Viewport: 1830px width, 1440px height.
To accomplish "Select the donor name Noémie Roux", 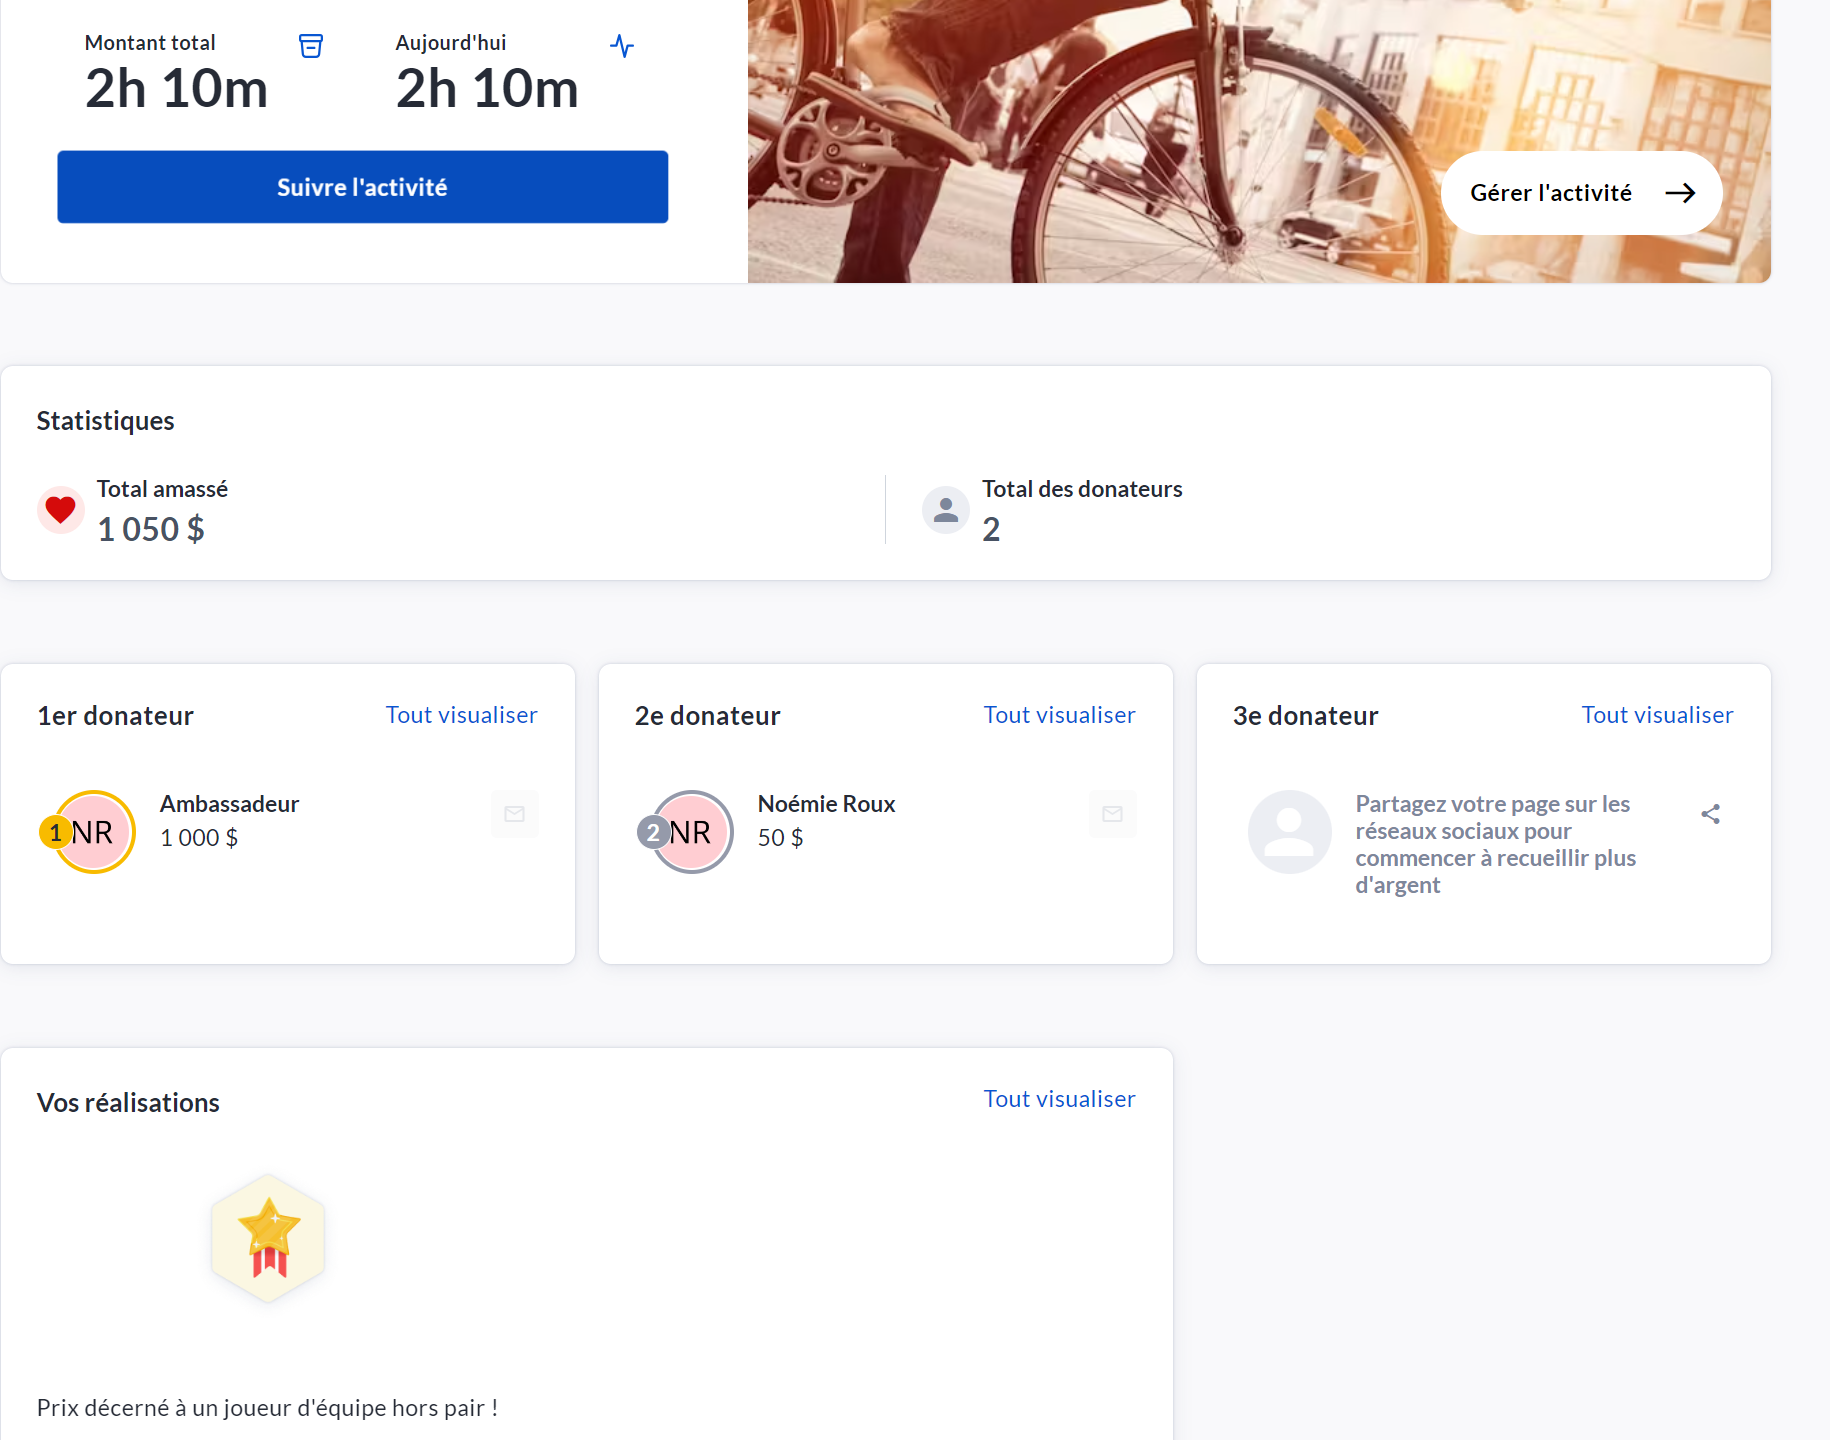I will coord(826,804).
